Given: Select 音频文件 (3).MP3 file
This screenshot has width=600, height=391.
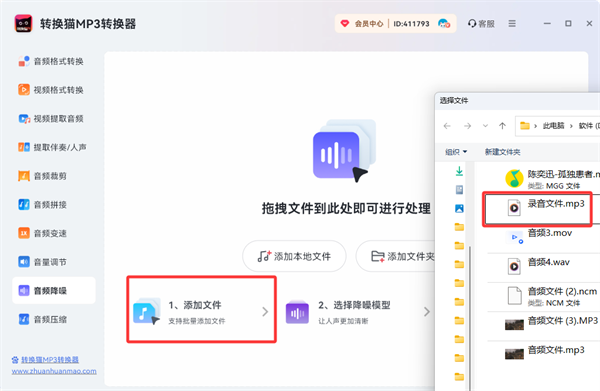Looking at the screenshot, I should point(543,325).
